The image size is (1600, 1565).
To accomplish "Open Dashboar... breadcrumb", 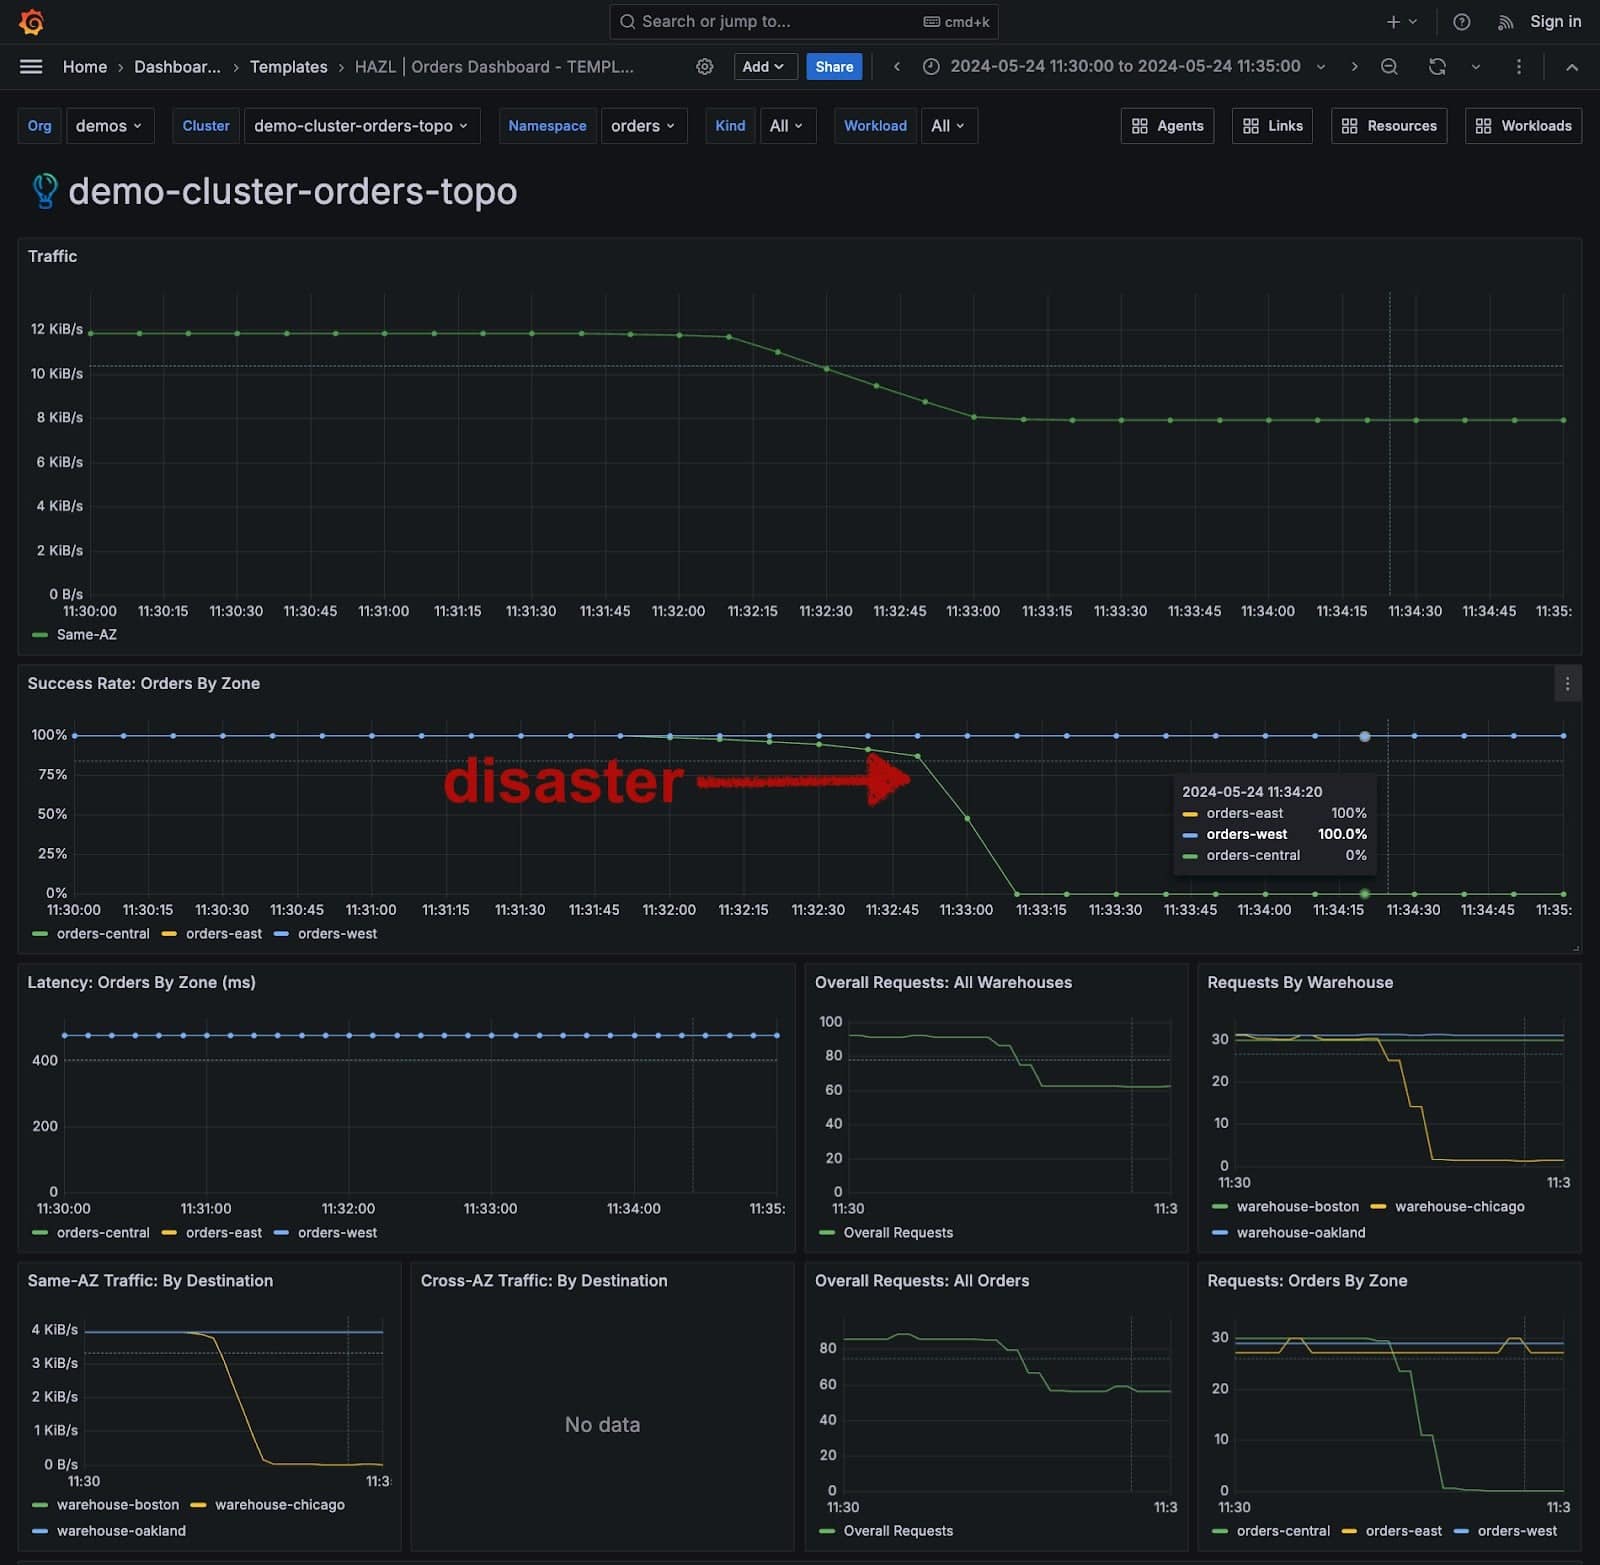I will [x=177, y=66].
